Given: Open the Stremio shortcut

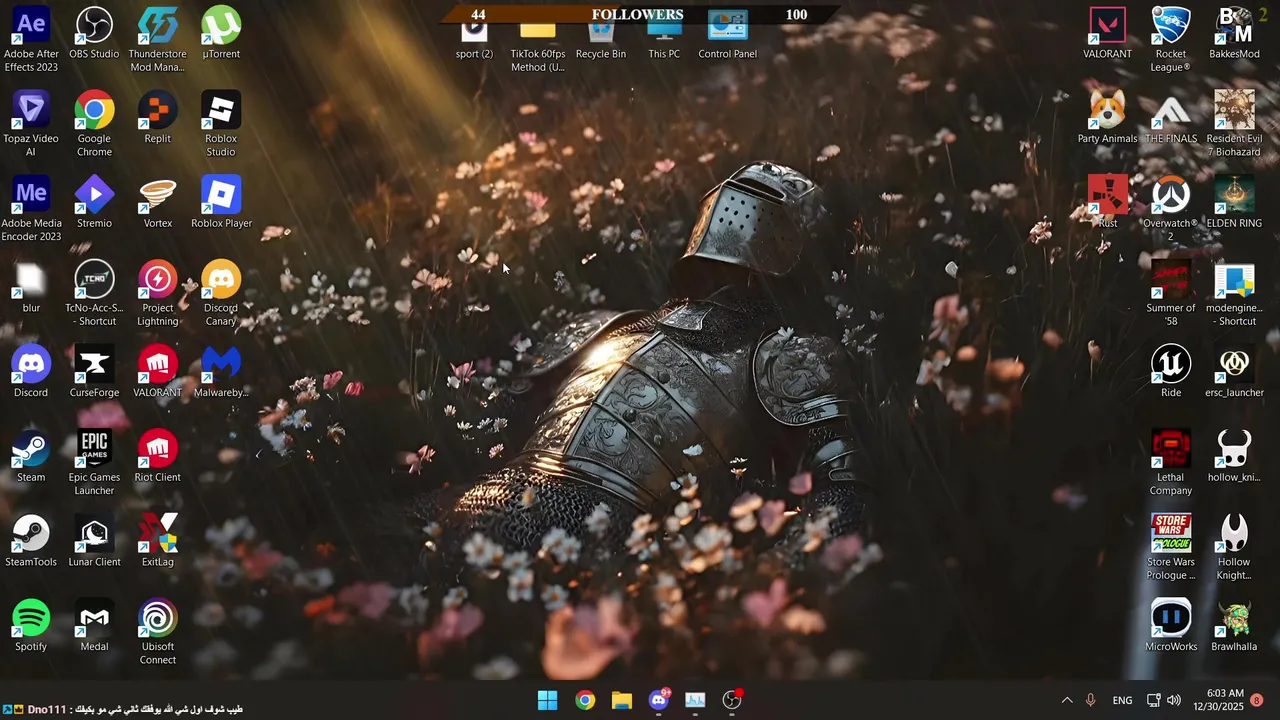Looking at the screenshot, I should pos(94,203).
